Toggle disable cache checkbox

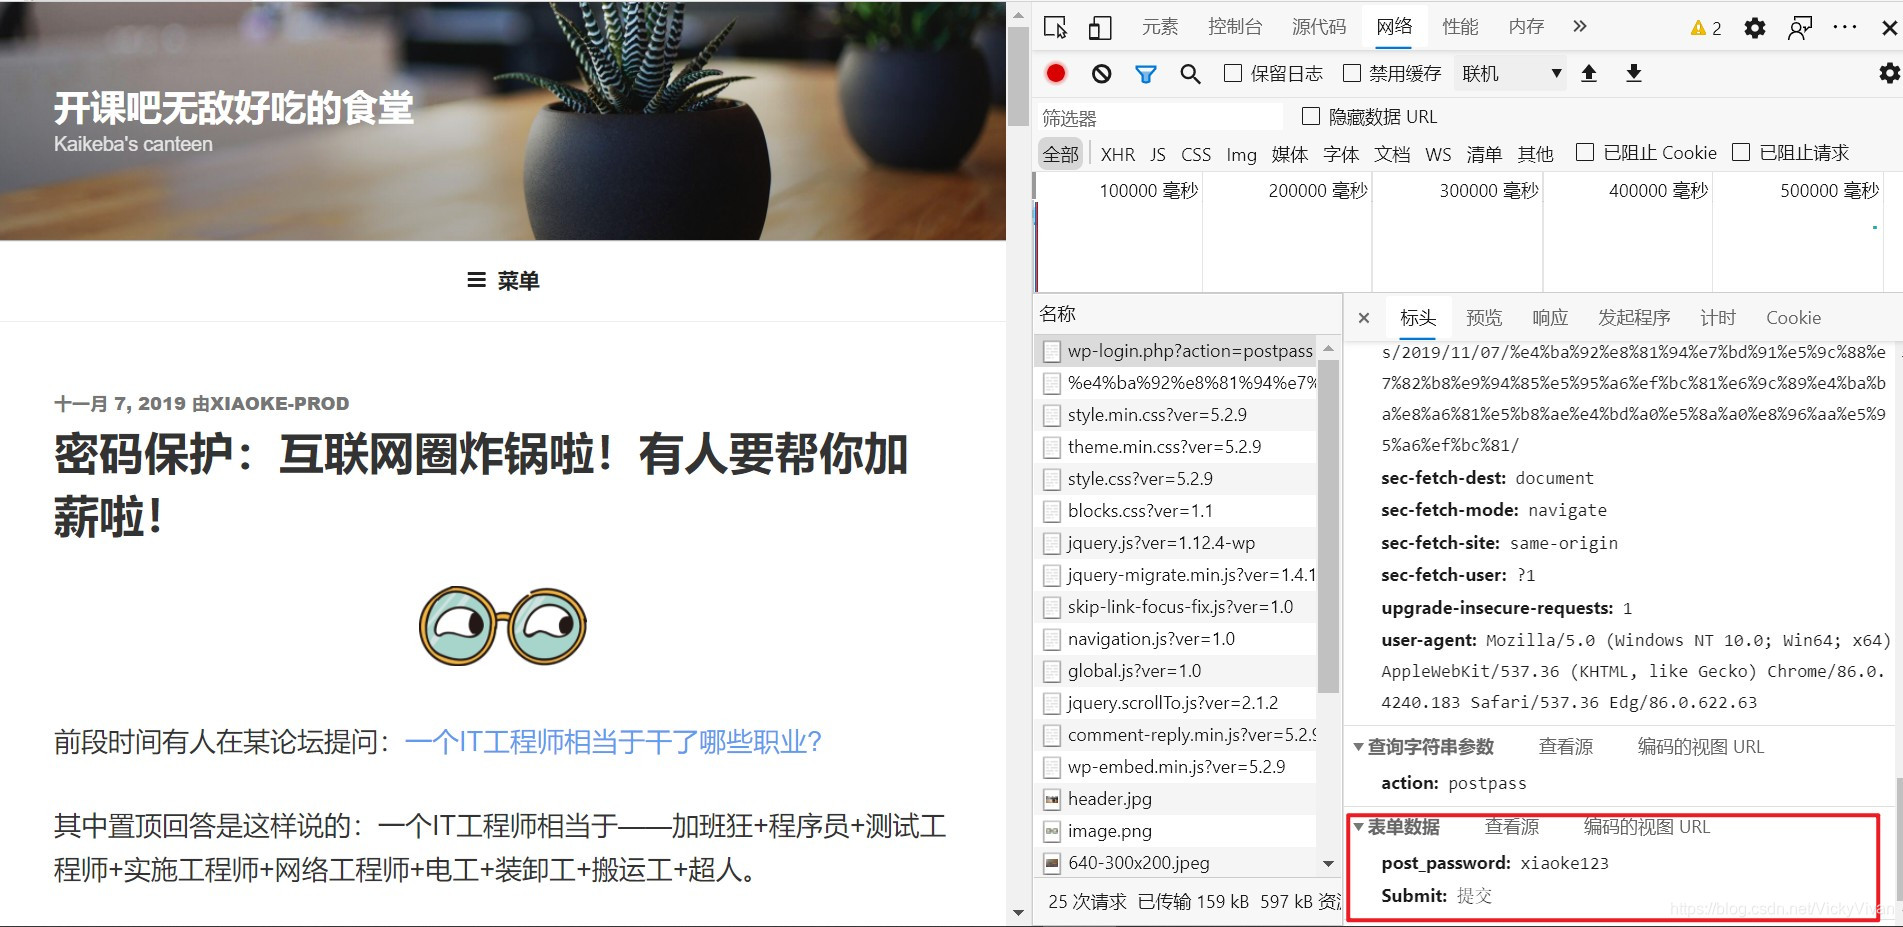point(1352,73)
